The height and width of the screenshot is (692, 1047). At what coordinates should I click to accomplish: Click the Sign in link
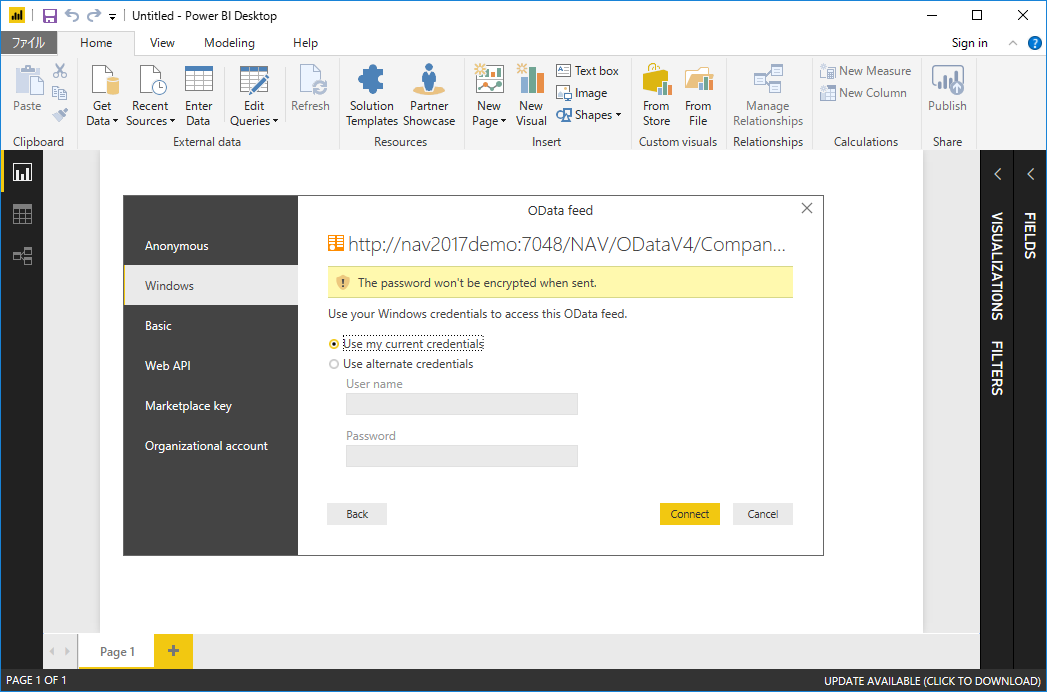pyautogui.click(x=970, y=43)
